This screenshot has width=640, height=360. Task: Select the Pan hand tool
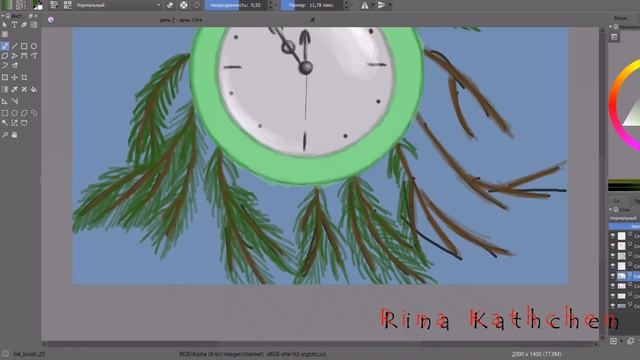click(14, 135)
